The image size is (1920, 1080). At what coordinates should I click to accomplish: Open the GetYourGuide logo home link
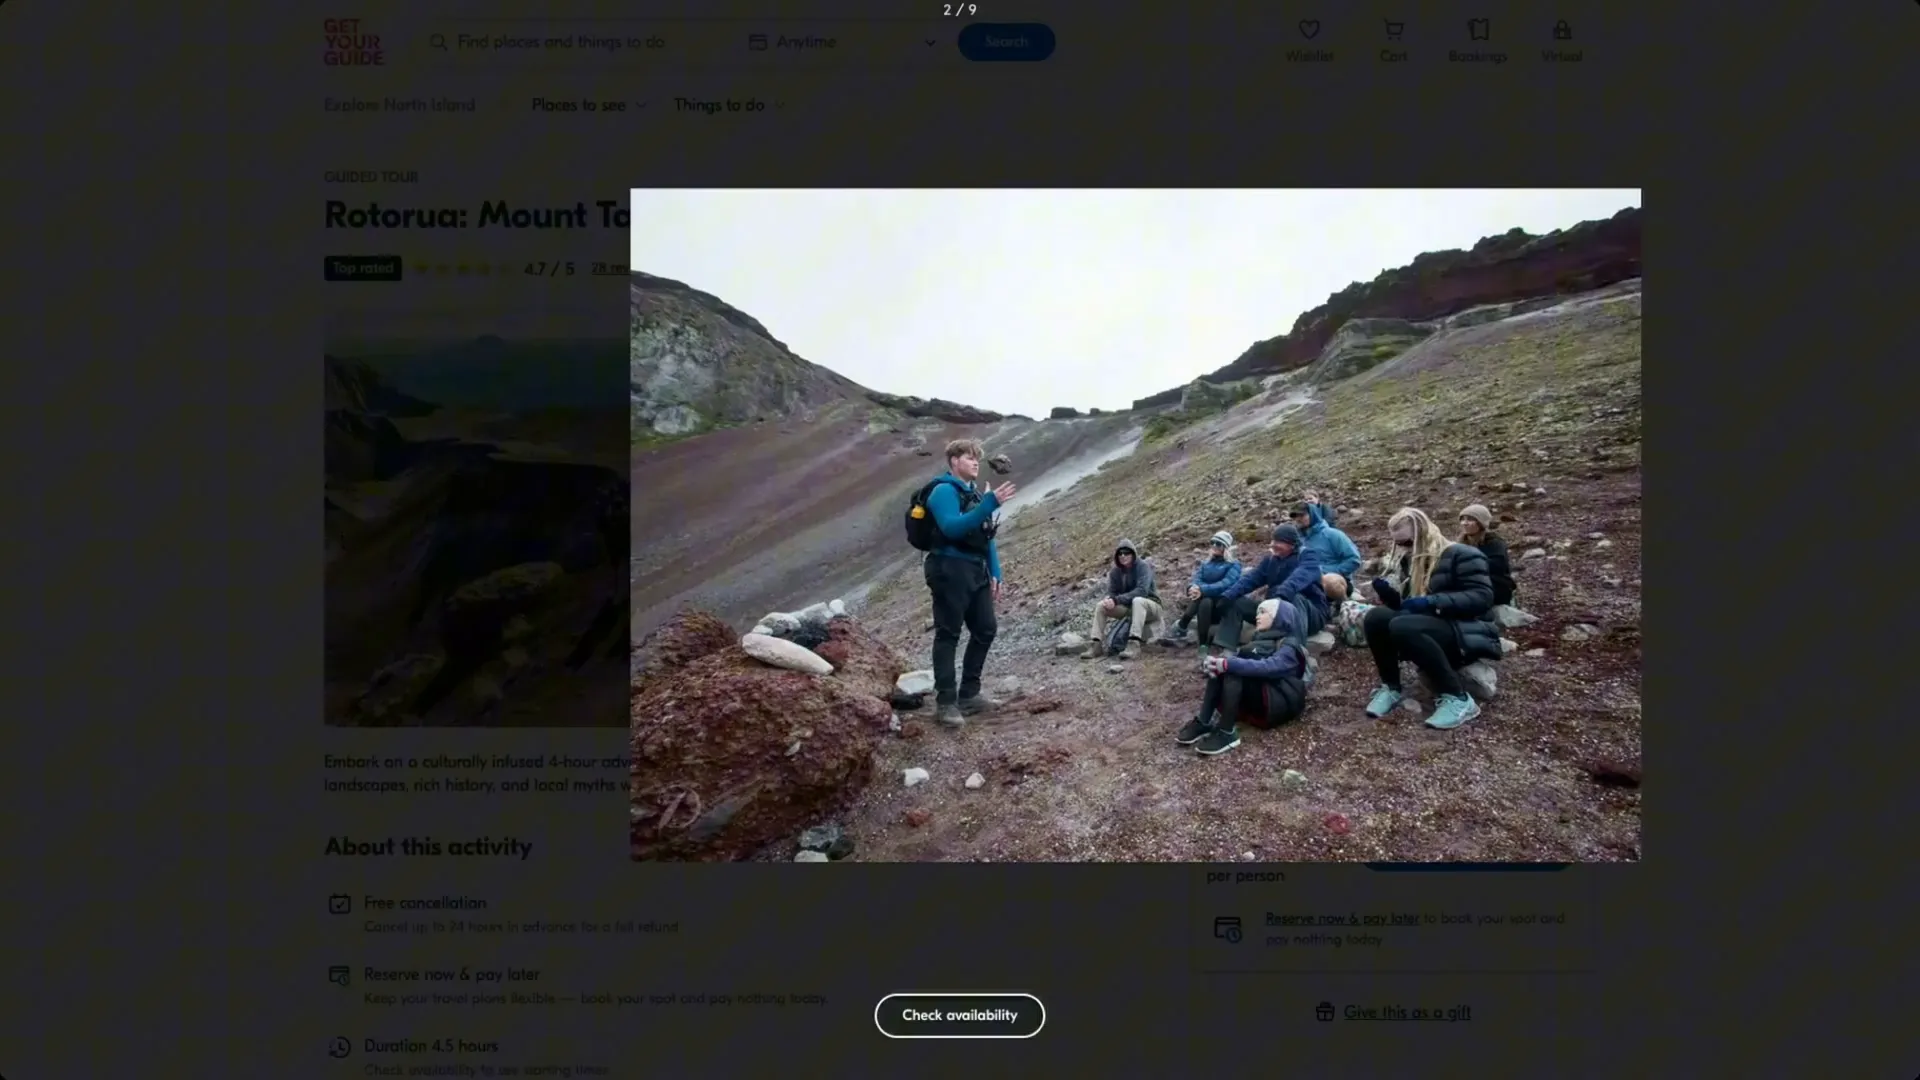tap(353, 42)
